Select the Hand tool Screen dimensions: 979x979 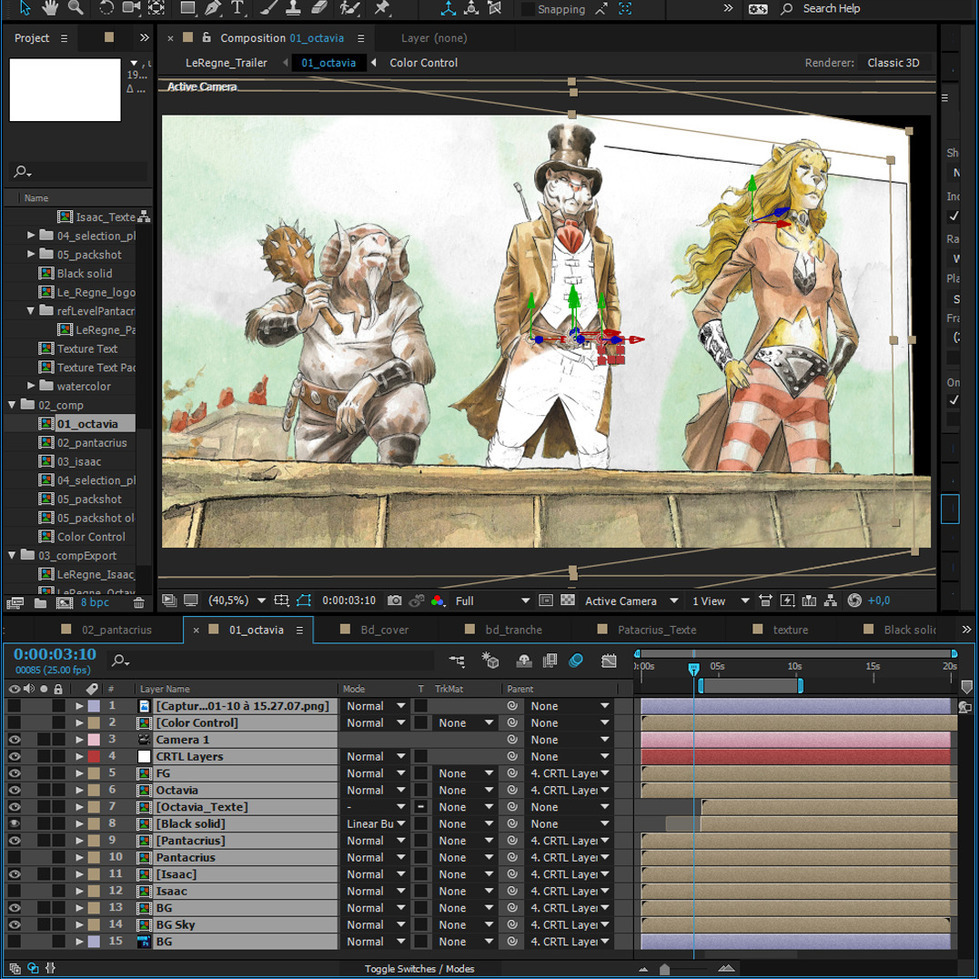(49, 8)
